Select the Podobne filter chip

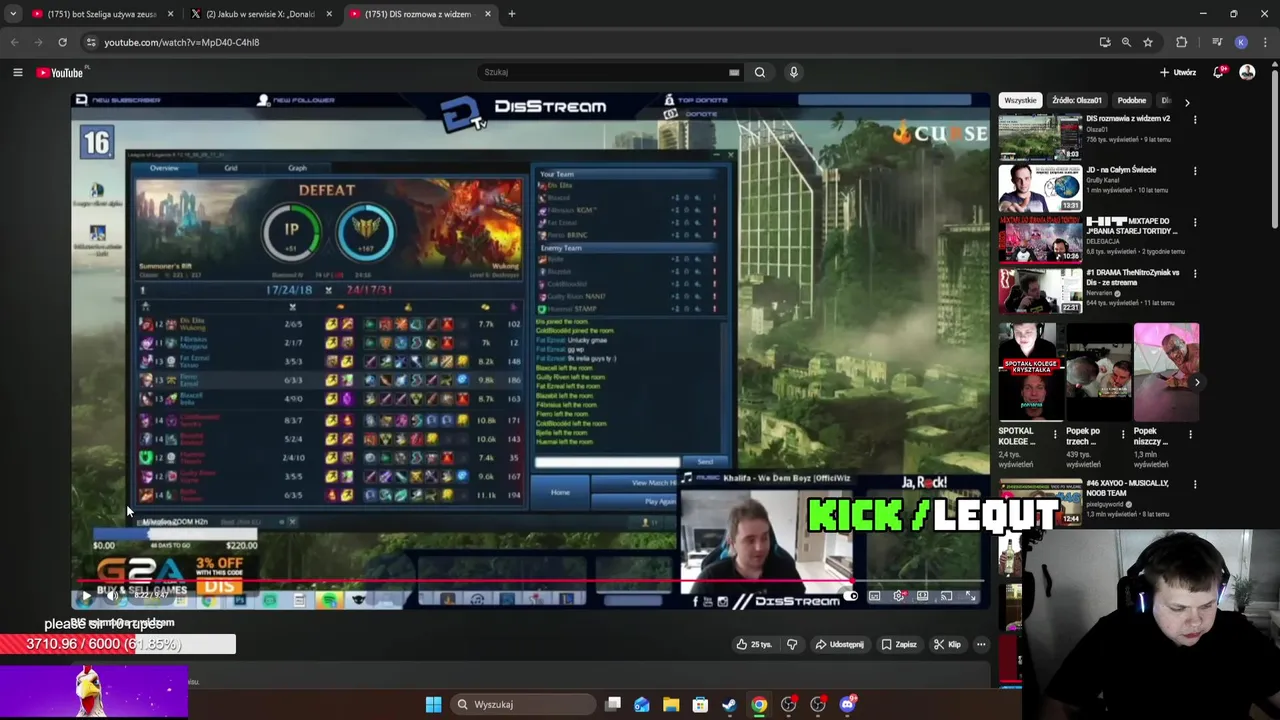tap(1132, 100)
